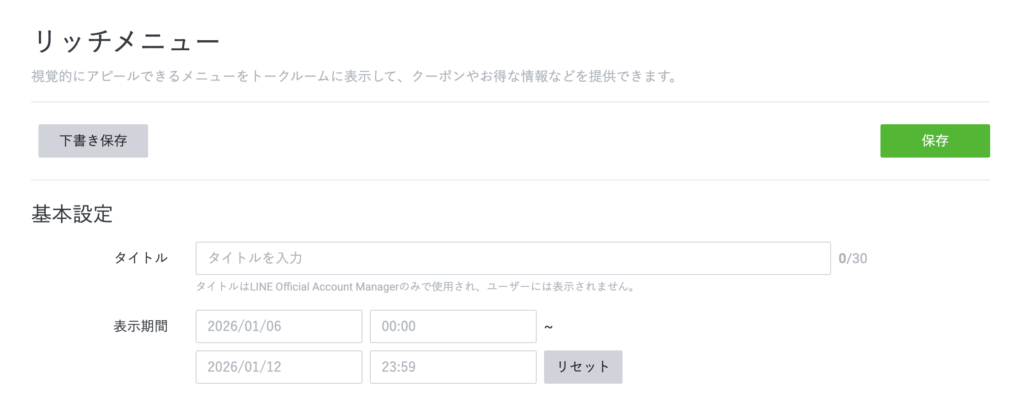Click the divider line above 下書き保存
The height and width of the screenshot is (402, 1024).
pos(510,102)
